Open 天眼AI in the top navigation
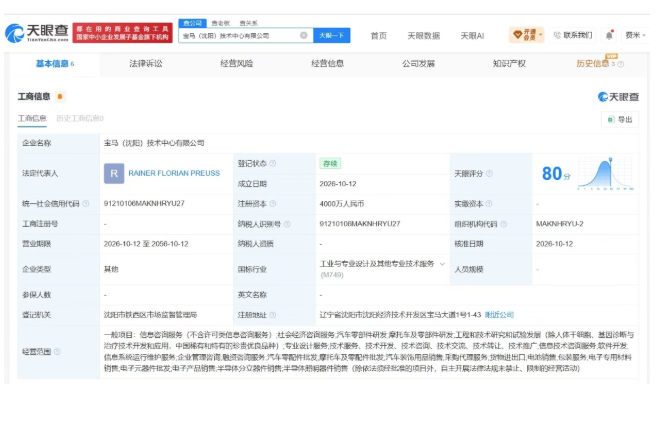The height and width of the screenshot is (424, 658). (x=472, y=36)
